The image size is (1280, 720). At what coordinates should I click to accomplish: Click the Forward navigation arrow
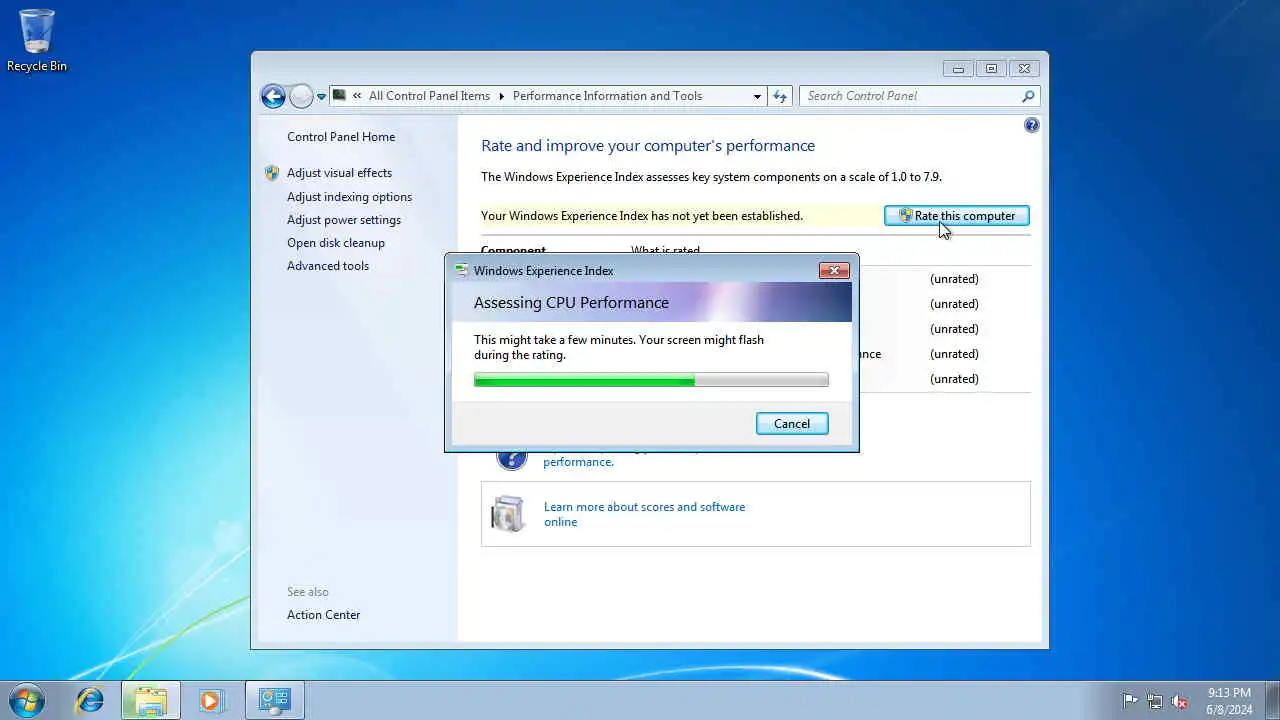pos(301,96)
